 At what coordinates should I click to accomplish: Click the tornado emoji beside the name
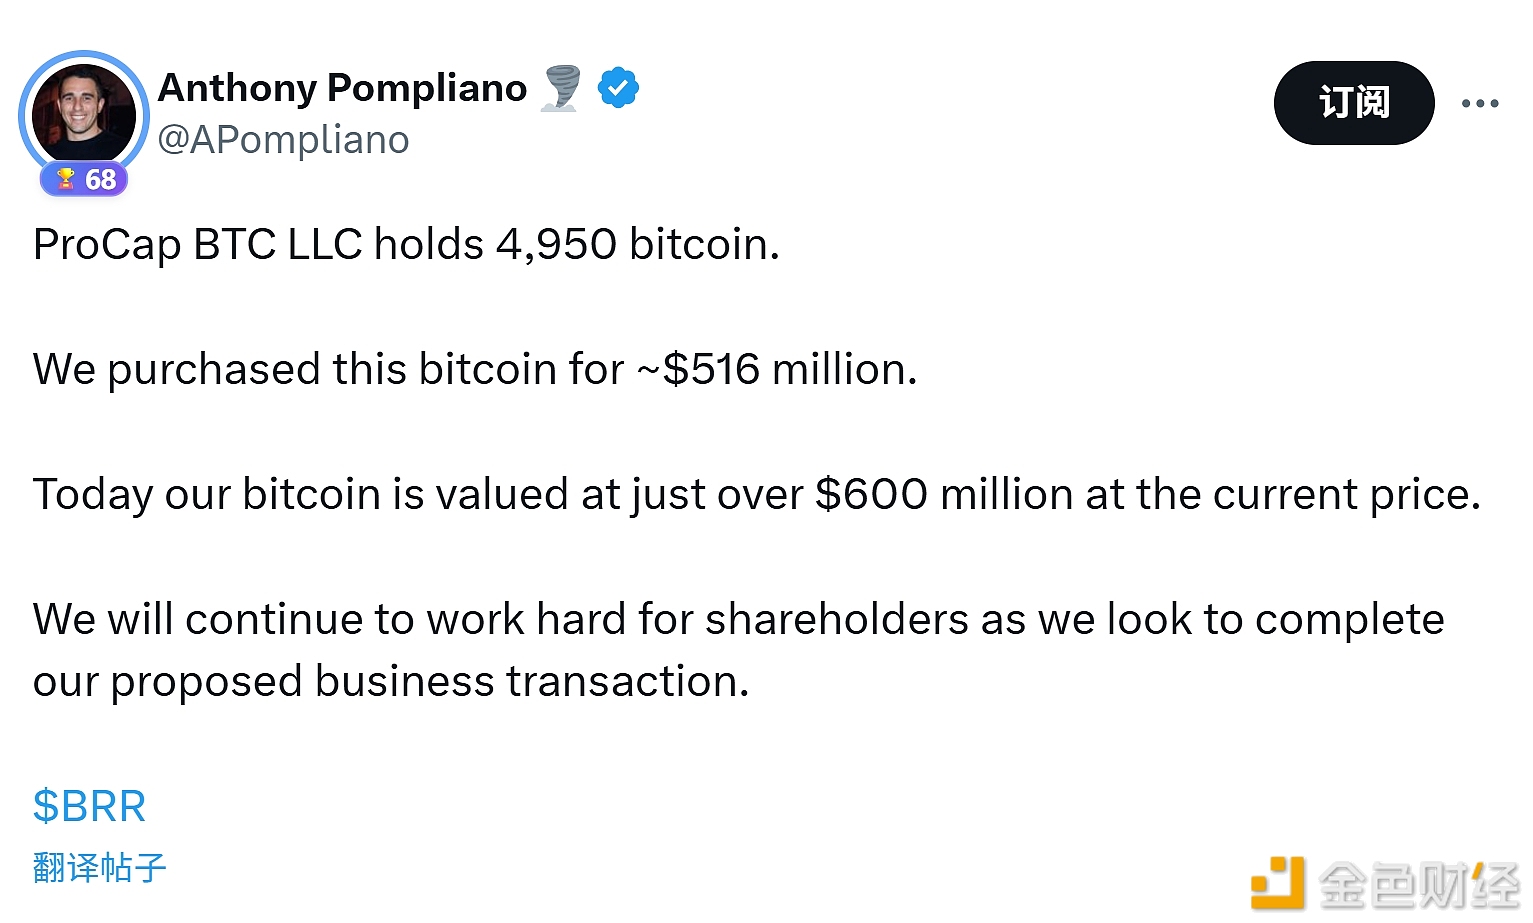[561, 88]
